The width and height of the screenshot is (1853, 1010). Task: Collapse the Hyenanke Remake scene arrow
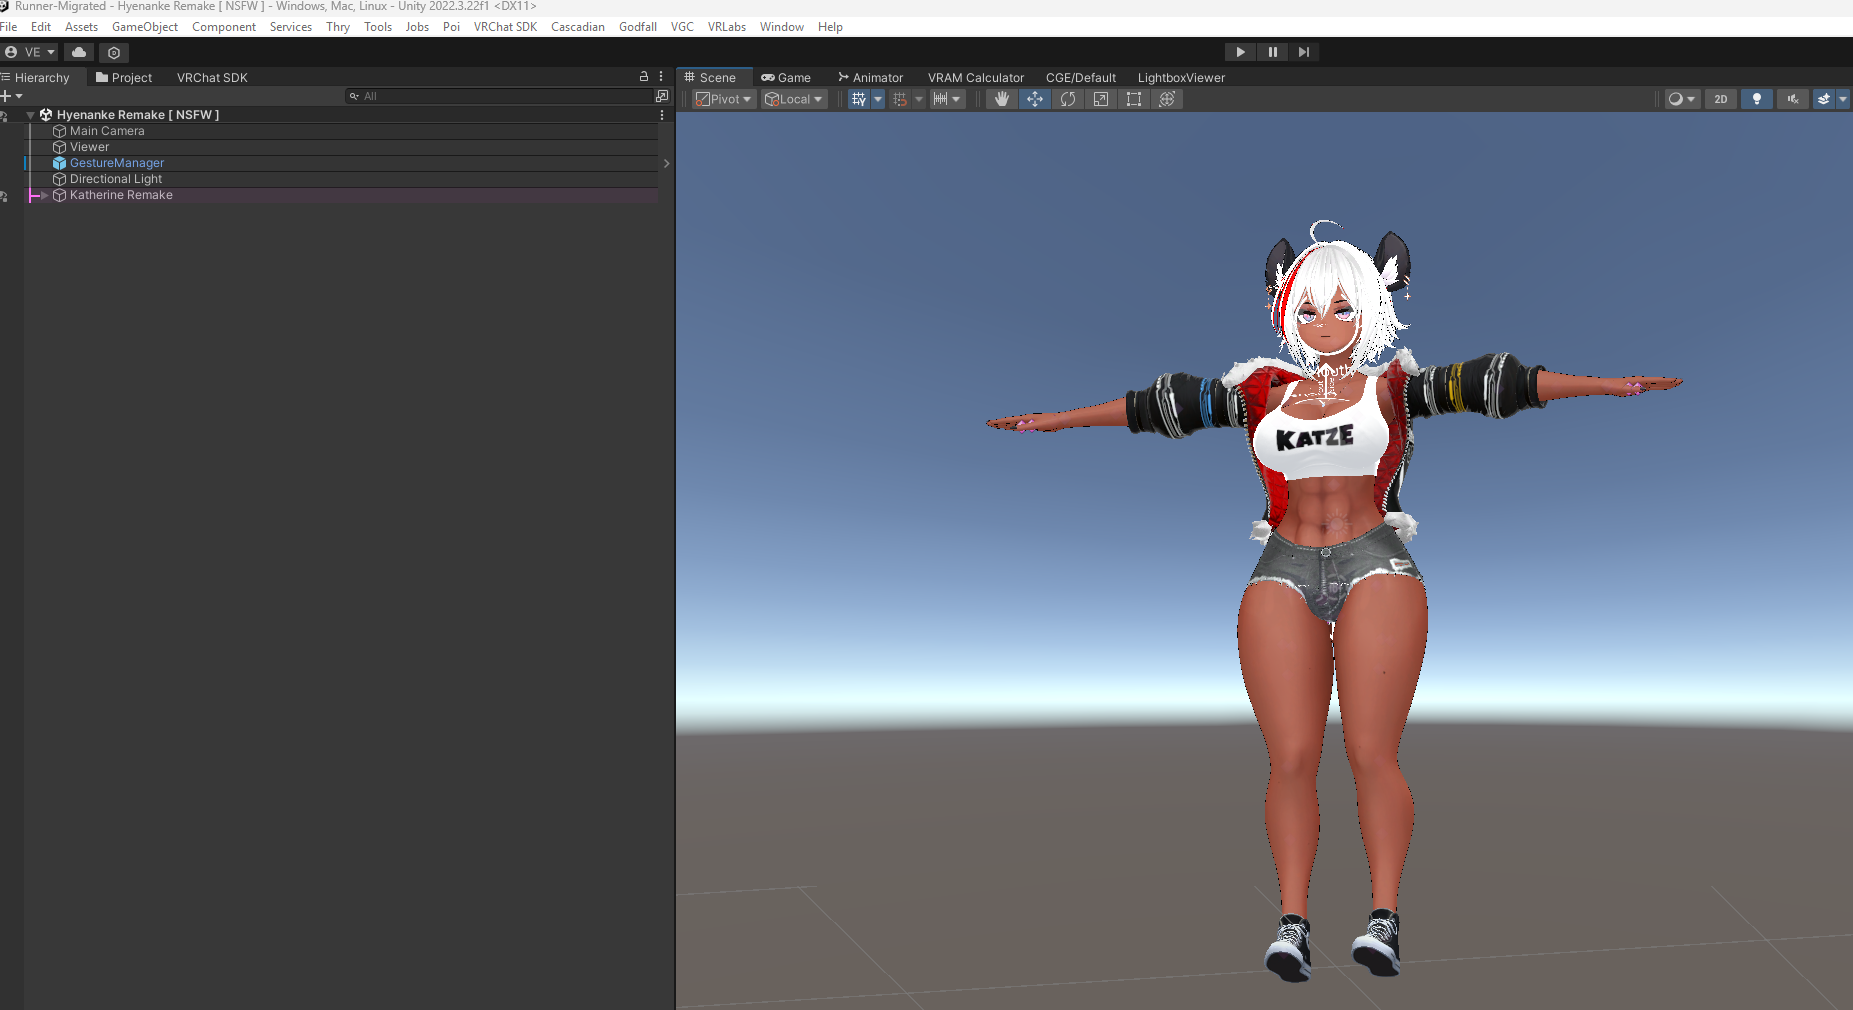pyautogui.click(x=30, y=116)
